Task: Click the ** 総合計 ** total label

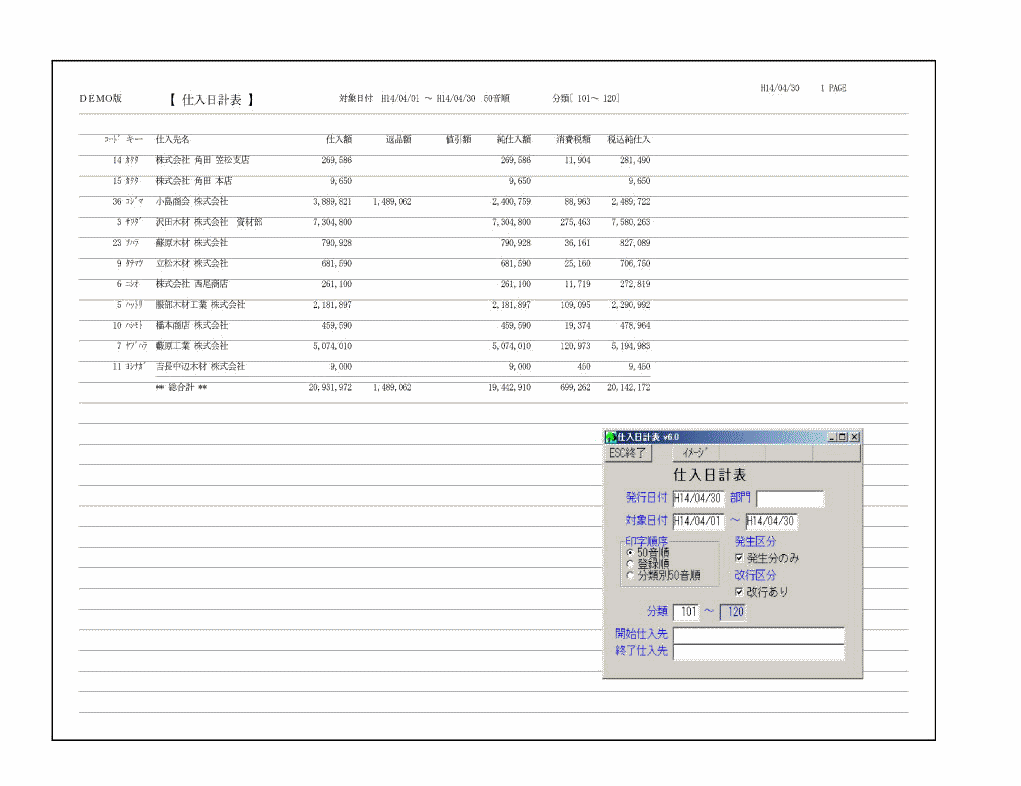Action: coord(182,387)
